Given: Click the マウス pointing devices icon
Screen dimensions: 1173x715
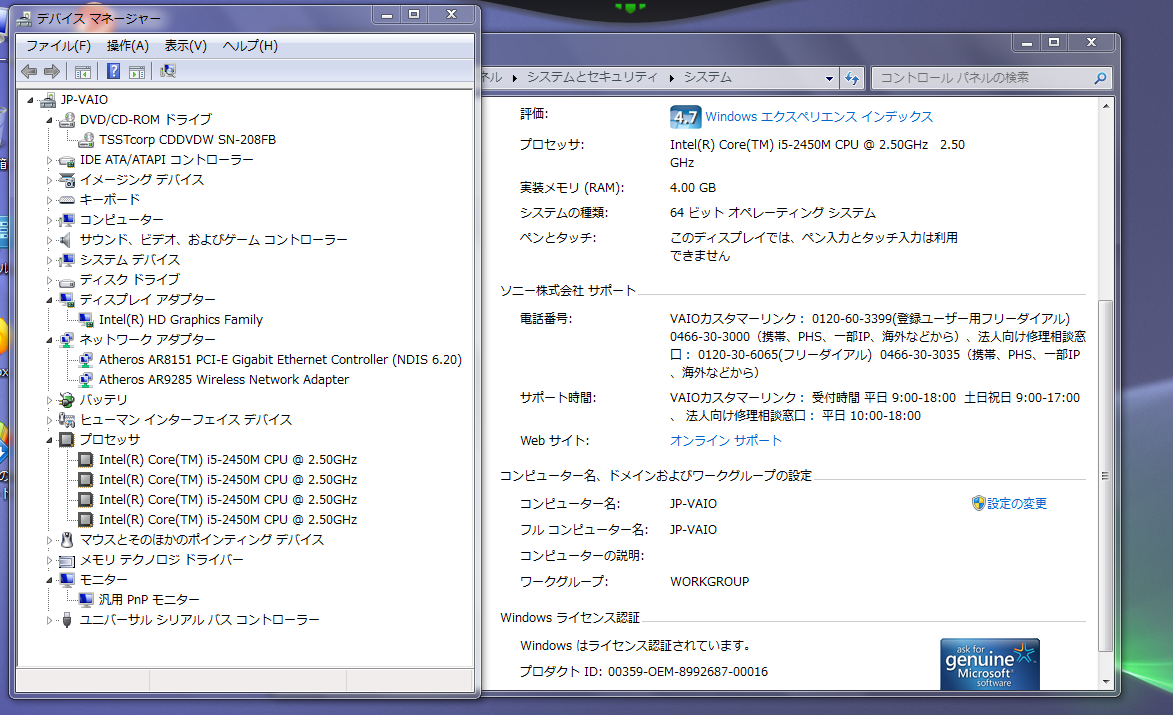Looking at the screenshot, I should 67,539.
